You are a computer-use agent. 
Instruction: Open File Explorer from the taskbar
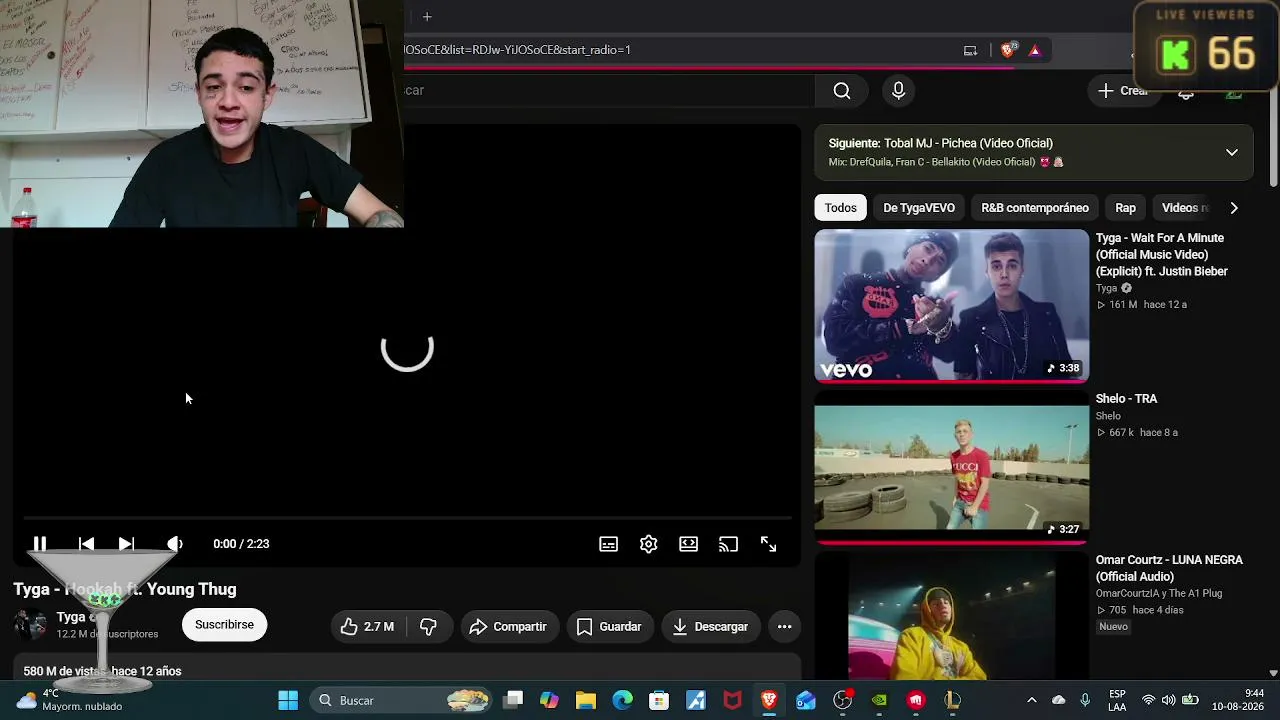(586, 700)
